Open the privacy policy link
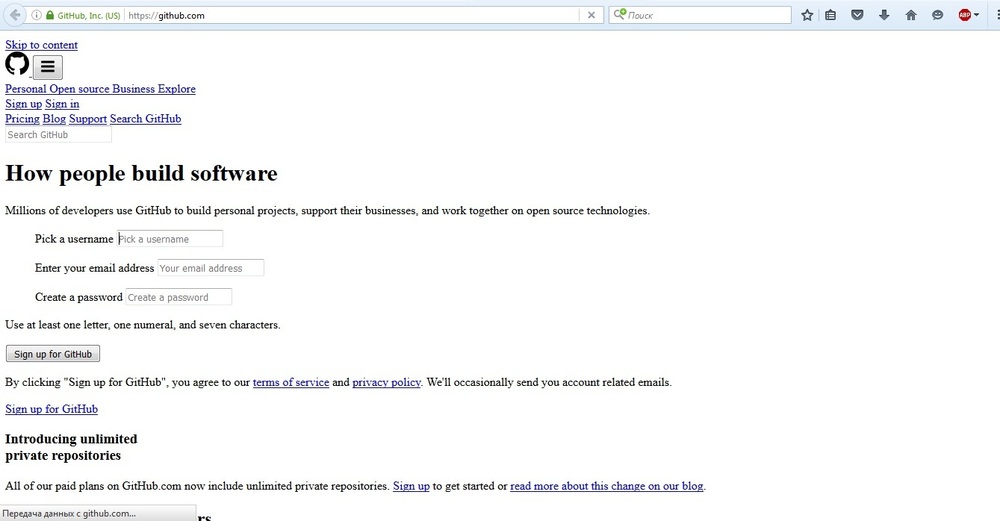Screen dimensions: 1000x521 click(x=386, y=383)
